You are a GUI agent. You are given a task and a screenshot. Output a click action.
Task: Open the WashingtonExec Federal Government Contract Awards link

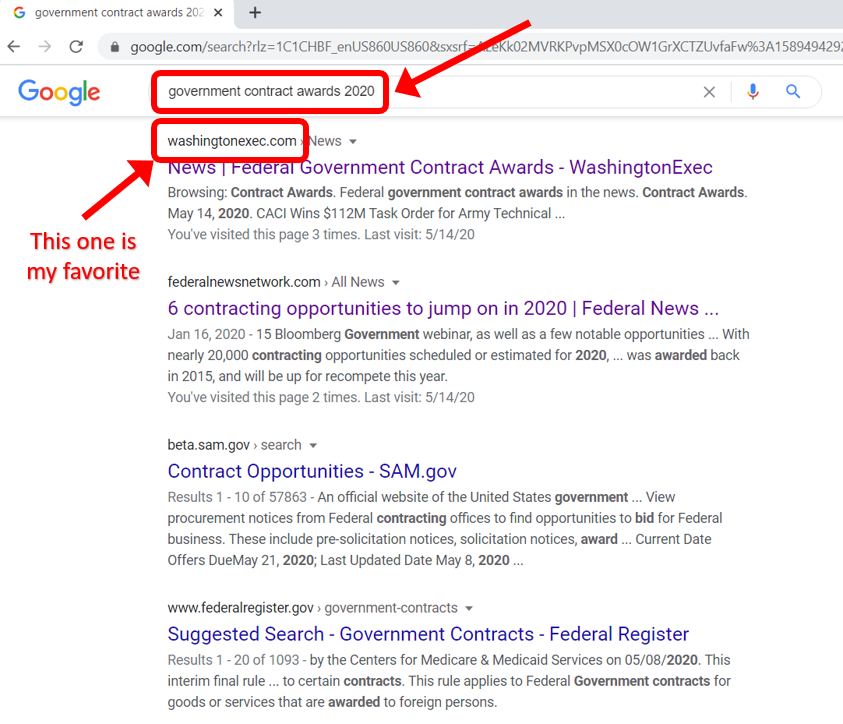click(x=440, y=167)
